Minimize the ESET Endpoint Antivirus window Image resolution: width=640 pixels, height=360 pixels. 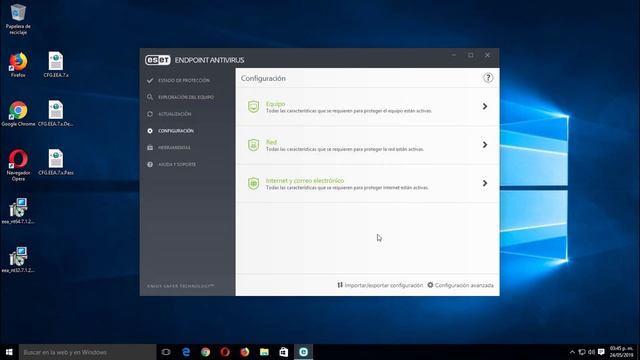coord(454,55)
